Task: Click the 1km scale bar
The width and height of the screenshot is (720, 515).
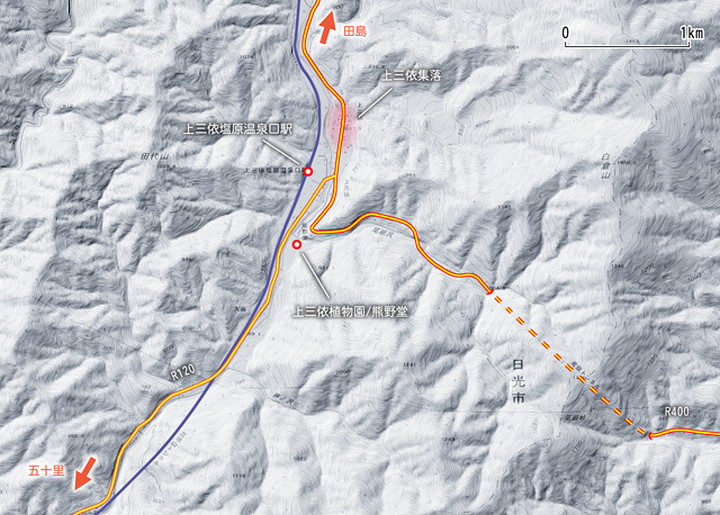Action: coord(627,44)
